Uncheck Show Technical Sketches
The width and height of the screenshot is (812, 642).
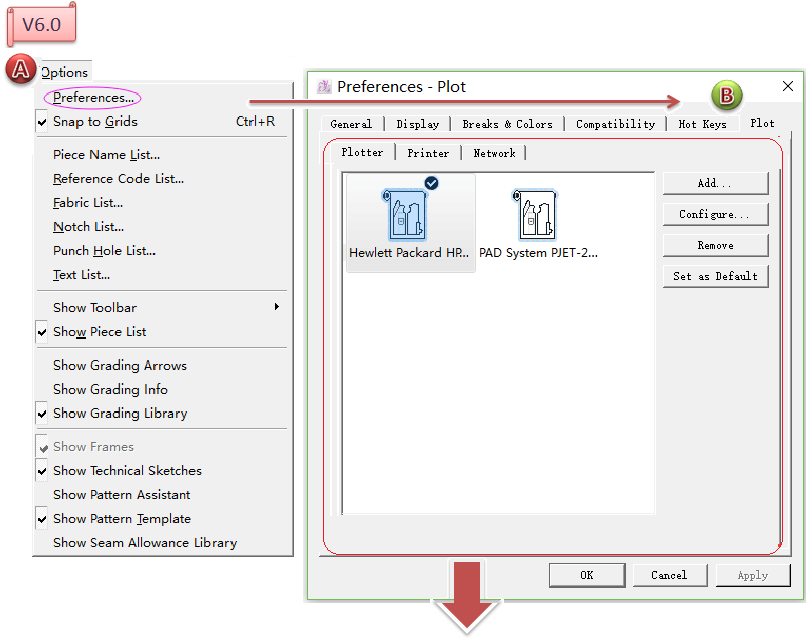tap(127, 471)
